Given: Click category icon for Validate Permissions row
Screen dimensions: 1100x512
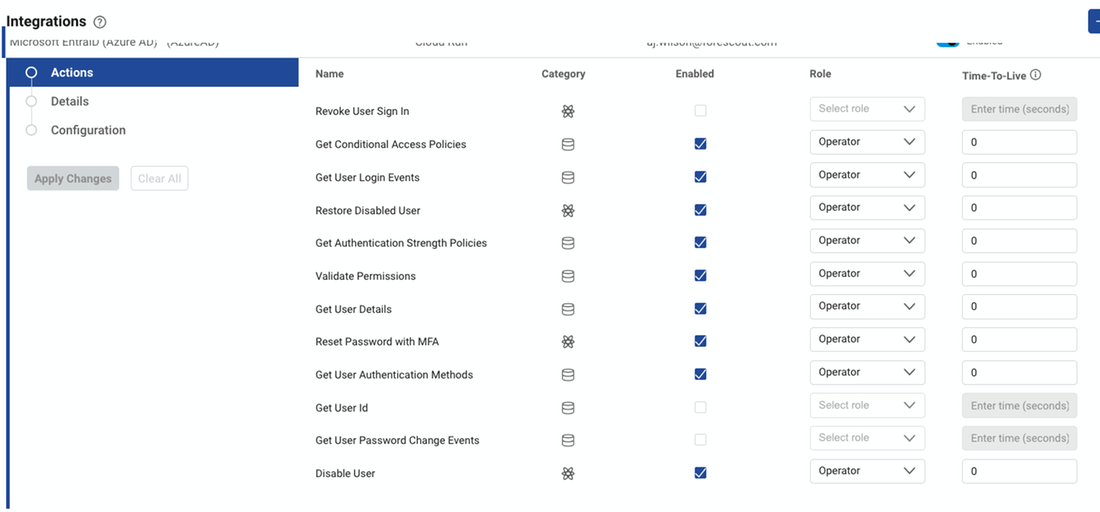Looking at the screenshot, I should coord(568,276).
